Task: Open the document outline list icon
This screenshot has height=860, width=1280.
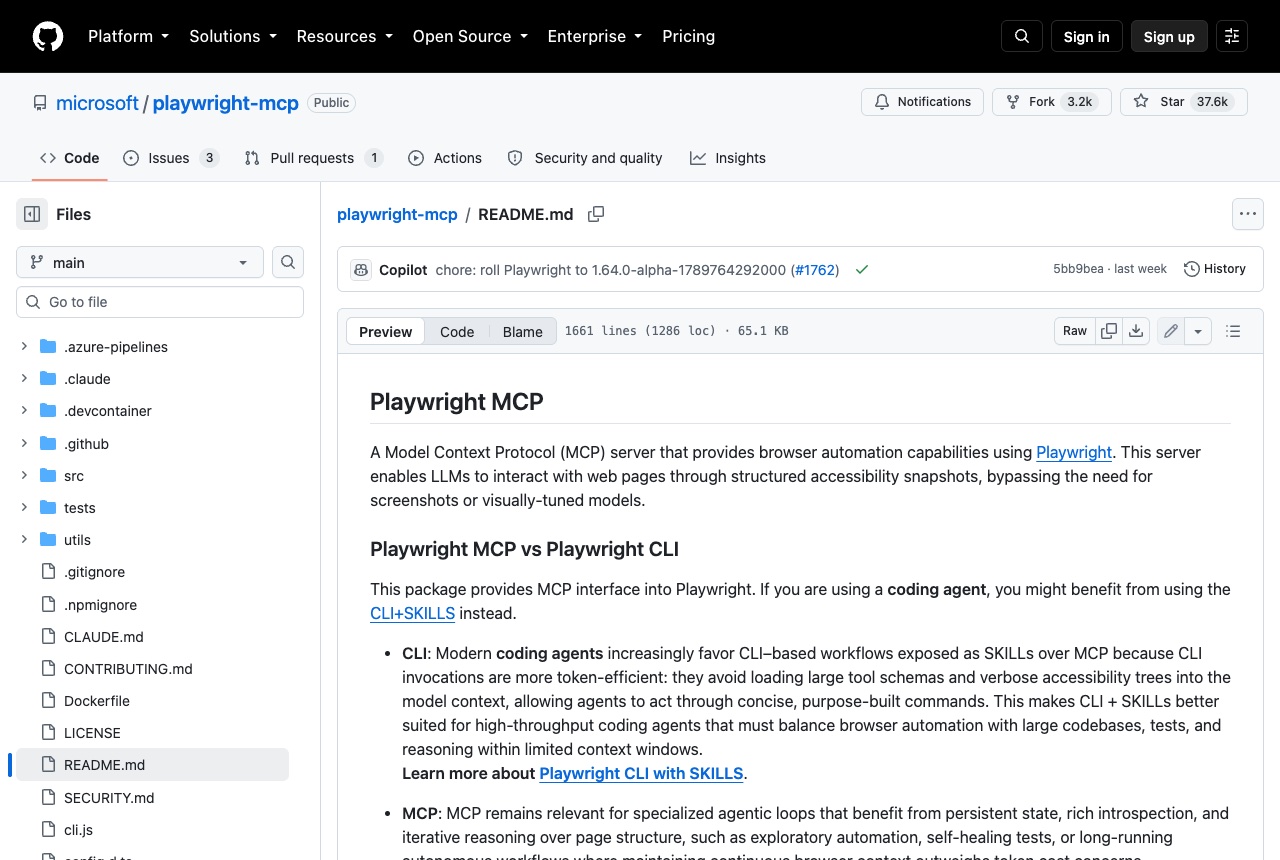Action: [1233, 331]
